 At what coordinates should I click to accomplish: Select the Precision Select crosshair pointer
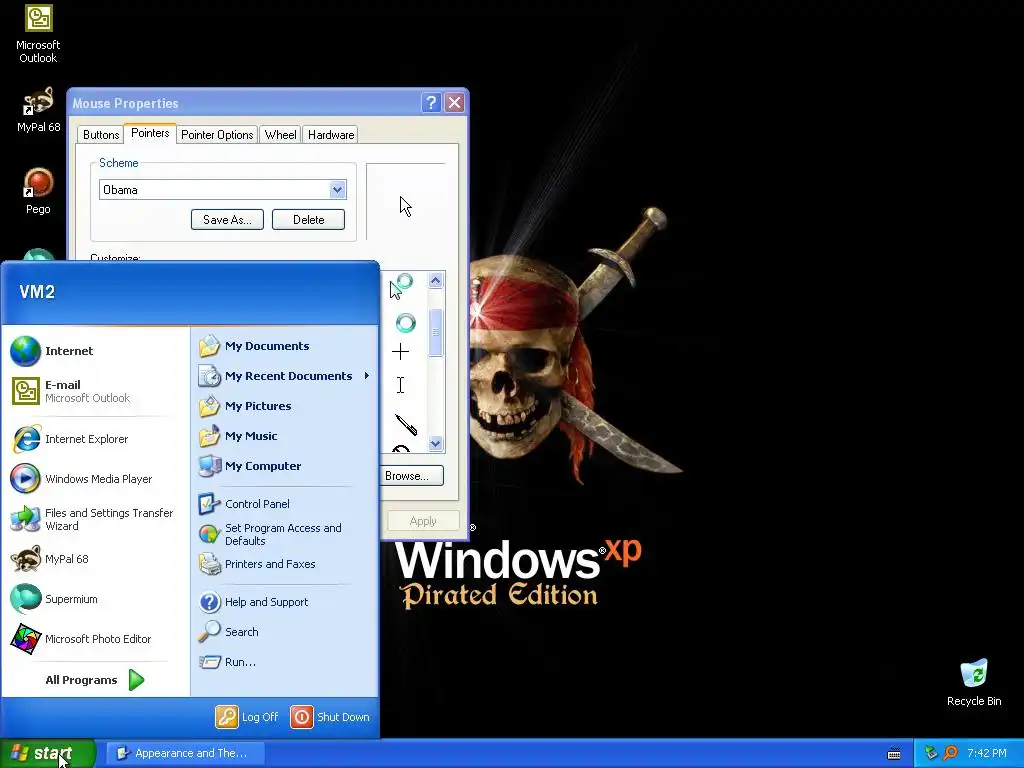coord(400,352)
